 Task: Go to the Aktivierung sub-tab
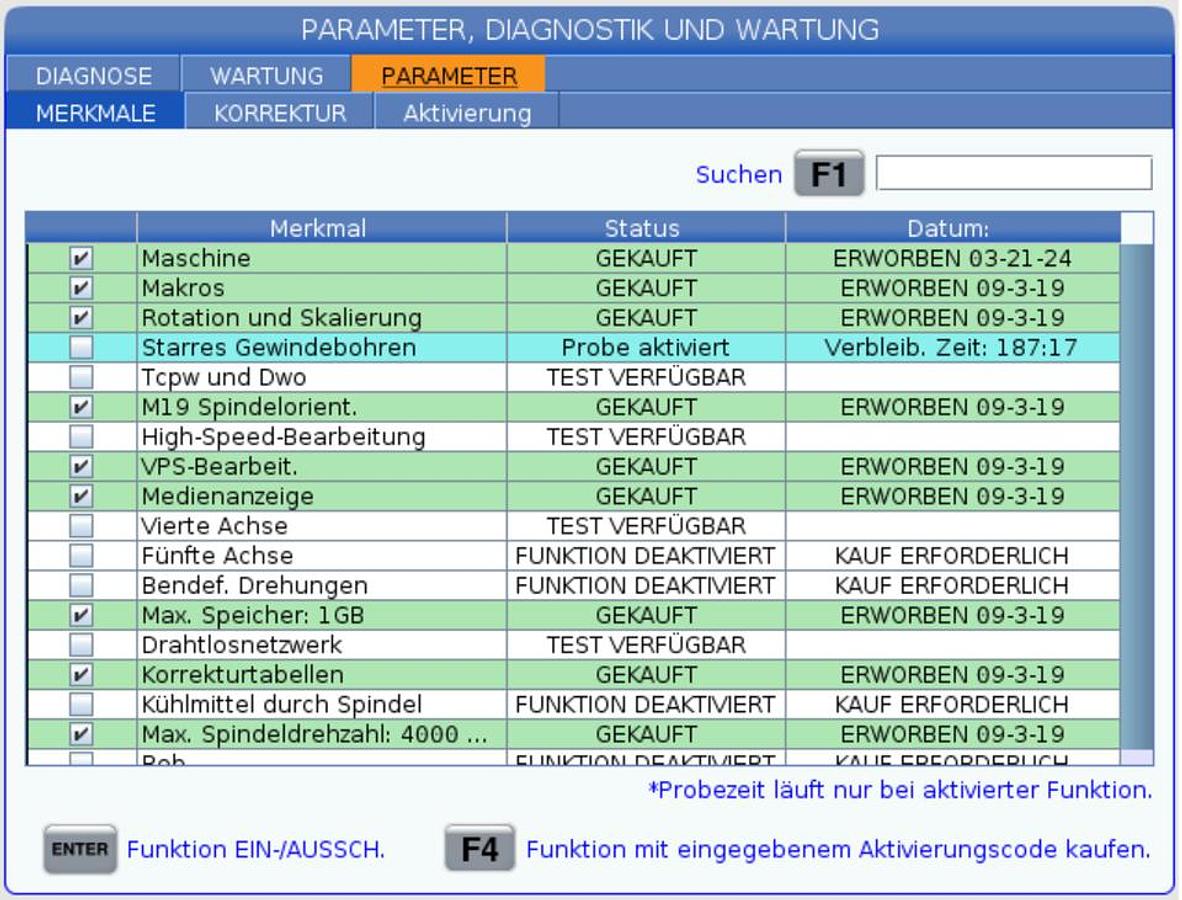click(x=466, y=113)
